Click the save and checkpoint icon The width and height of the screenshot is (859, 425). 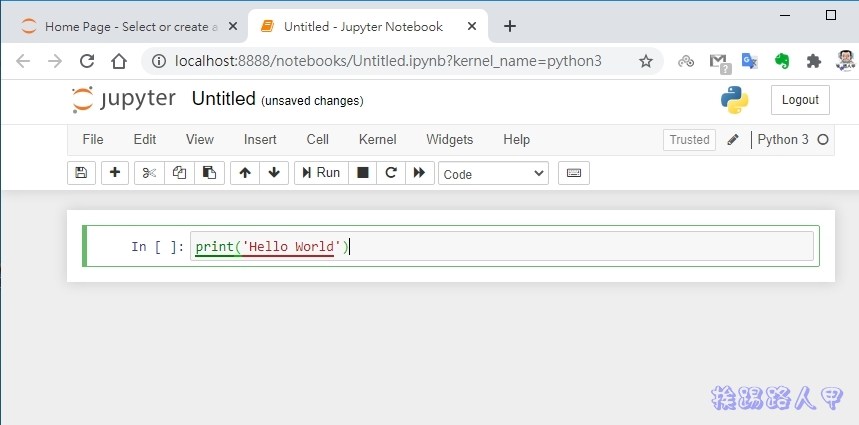tap(81, 173)
